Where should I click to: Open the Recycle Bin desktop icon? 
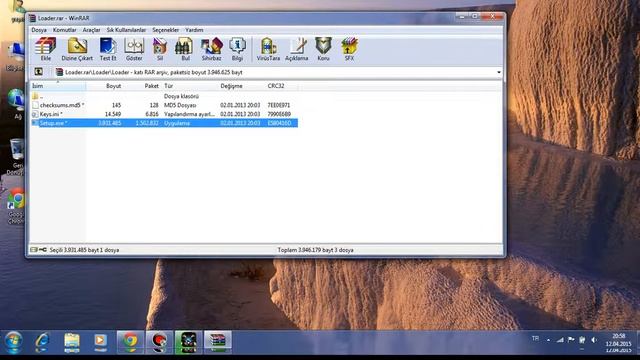click(17, 156)
